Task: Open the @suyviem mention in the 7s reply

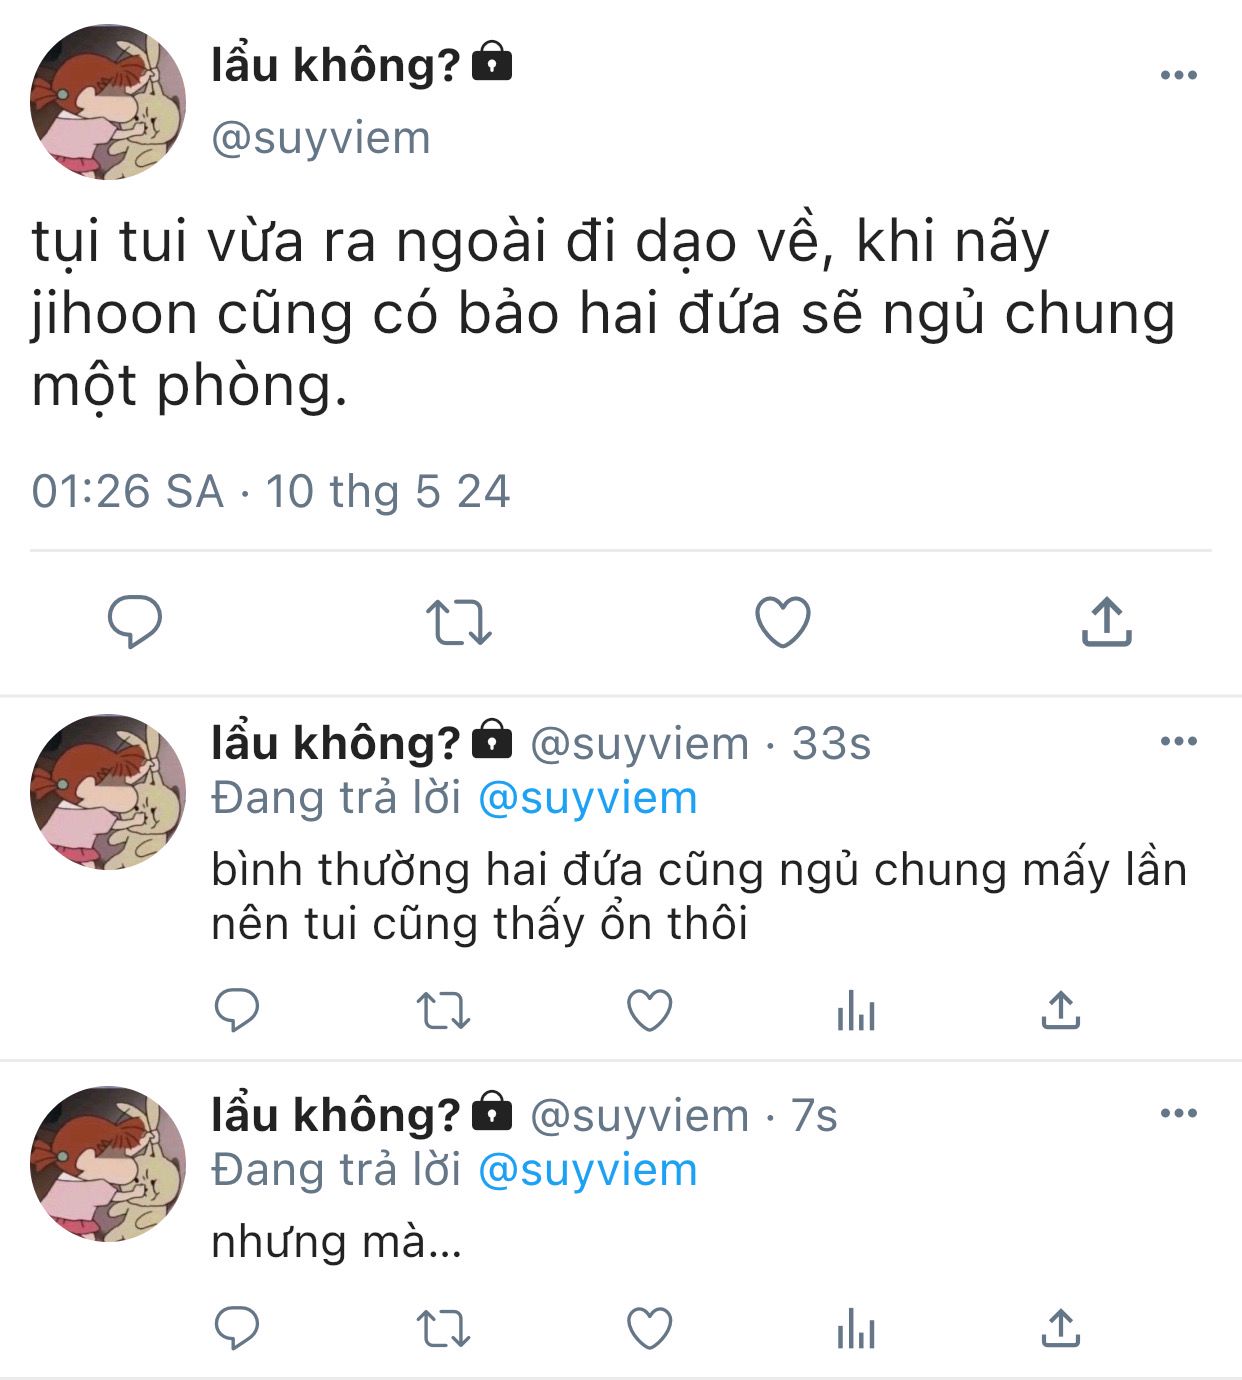Action: coord(588,1170)
